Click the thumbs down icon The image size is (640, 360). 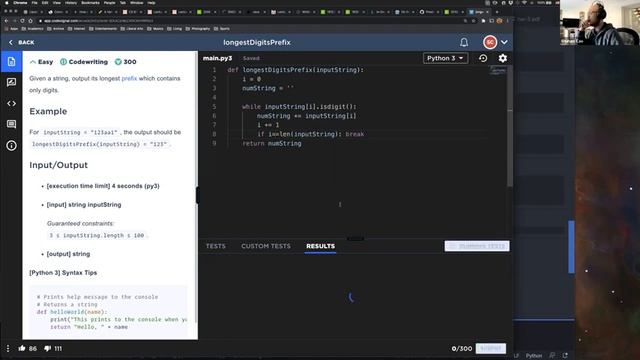[x=47, y=348]
